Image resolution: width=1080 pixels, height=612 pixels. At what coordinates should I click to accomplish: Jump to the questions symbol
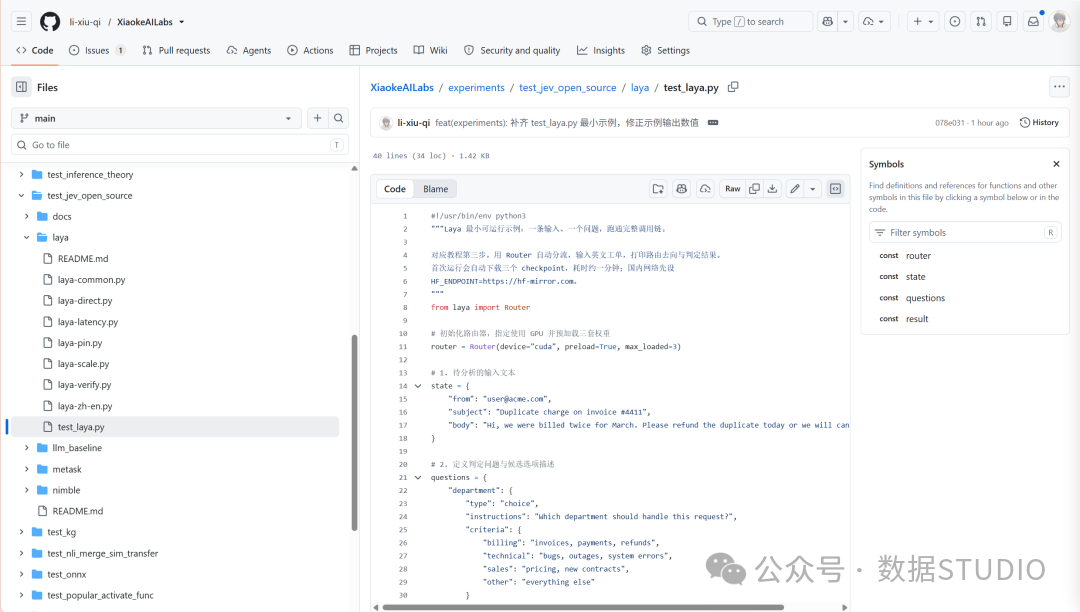[x=925, y=298]
